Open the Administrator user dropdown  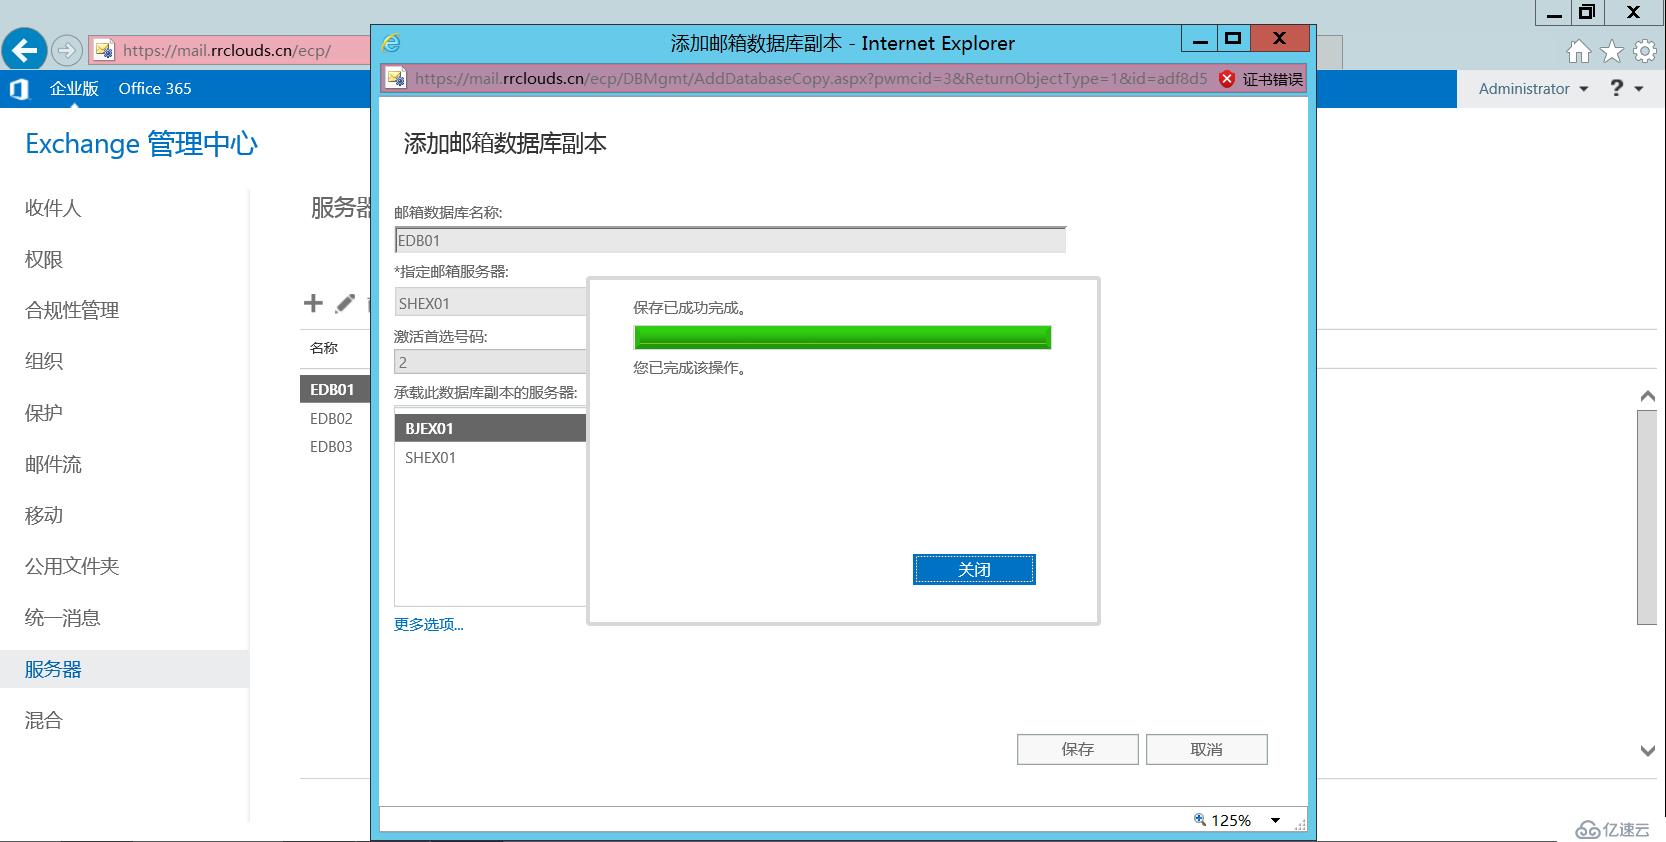click(x=1533, y=89)
